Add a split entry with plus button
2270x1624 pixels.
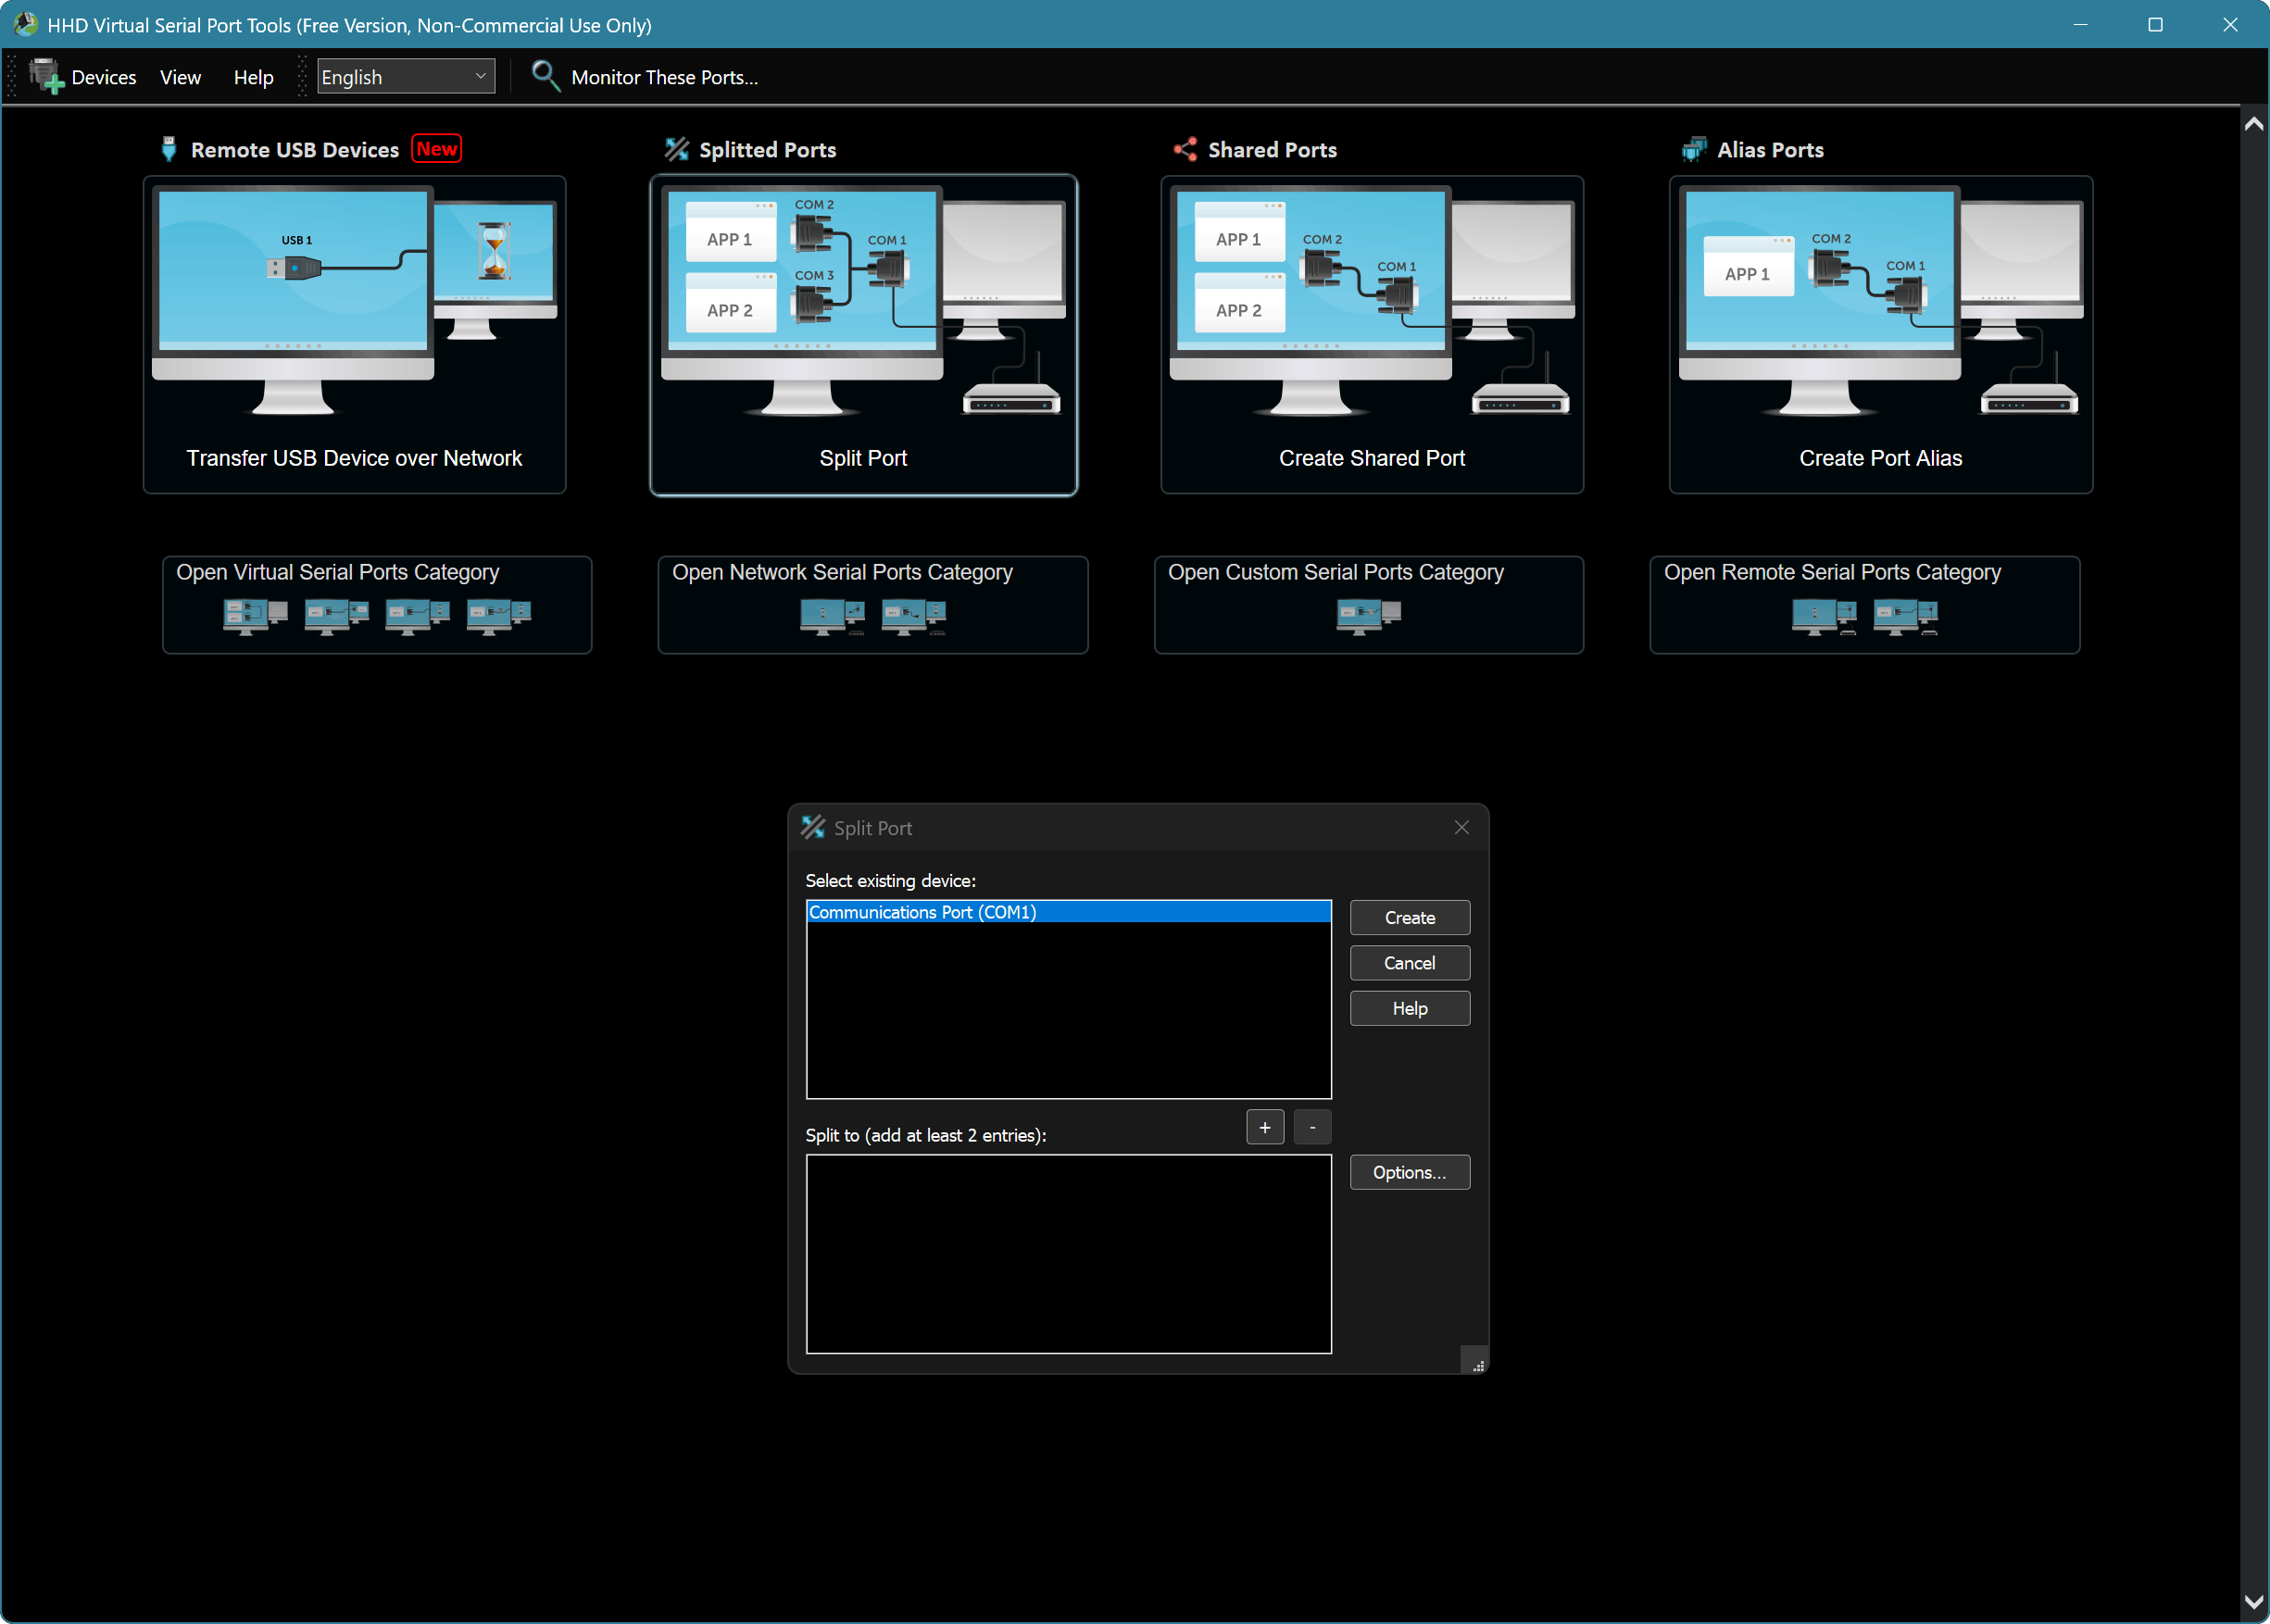click(1265, 1127)
